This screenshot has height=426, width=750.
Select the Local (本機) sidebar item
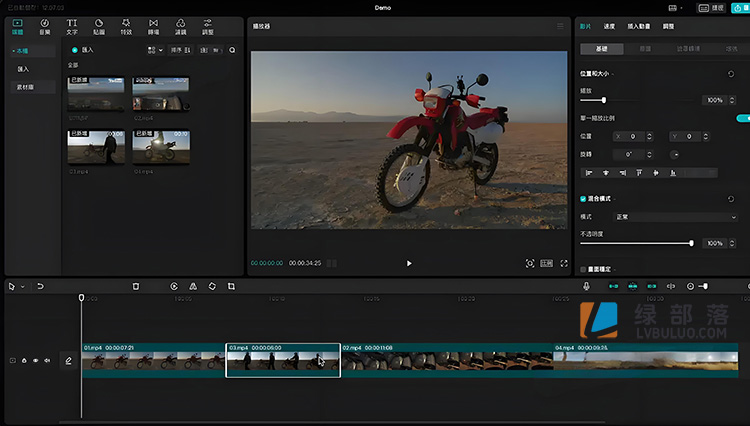point(33,51)
